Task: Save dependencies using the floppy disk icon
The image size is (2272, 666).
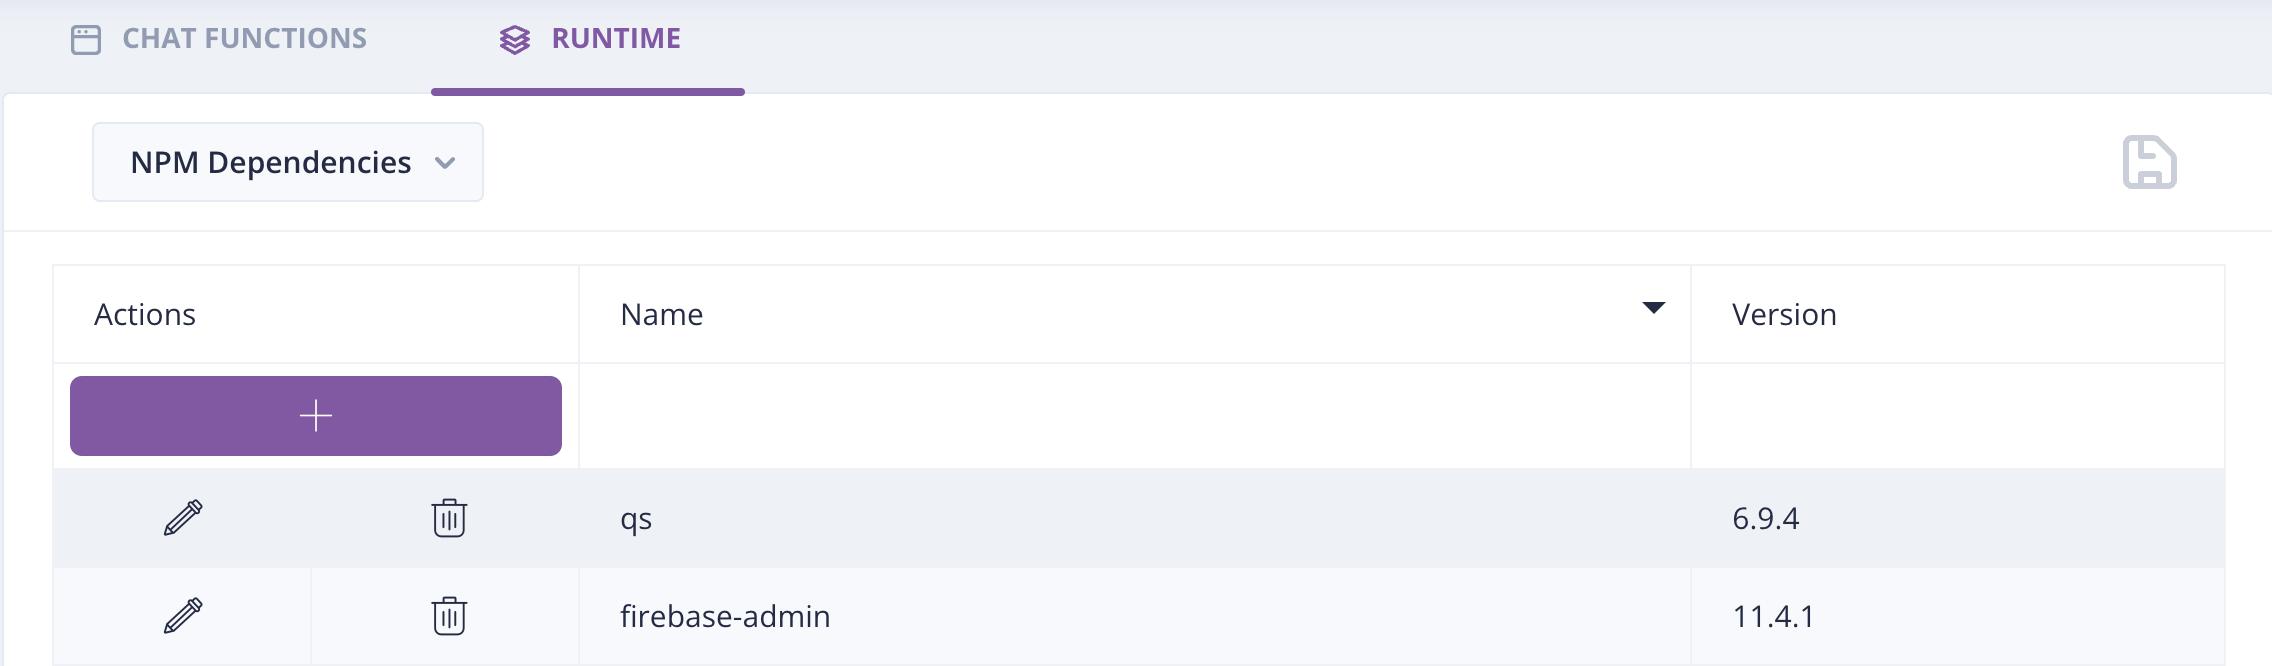Action: pyautogui.click(x=2147, y=162)
